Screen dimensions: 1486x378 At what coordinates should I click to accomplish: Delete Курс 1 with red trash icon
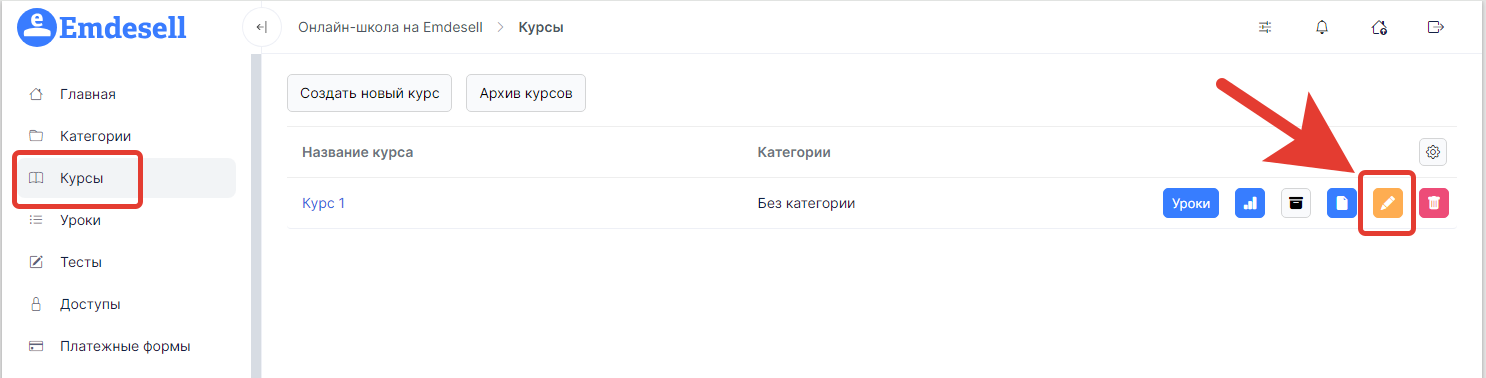(x=1433, y=203)
